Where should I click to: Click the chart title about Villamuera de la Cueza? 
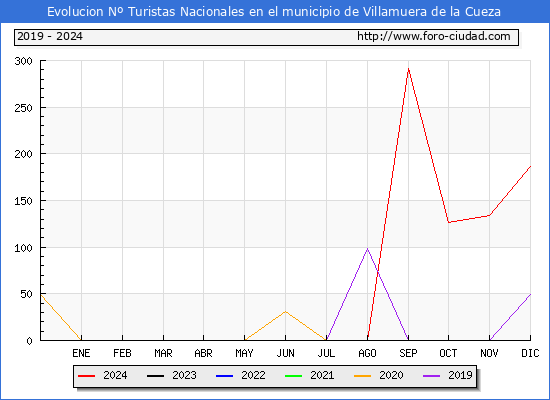point(274,12)
